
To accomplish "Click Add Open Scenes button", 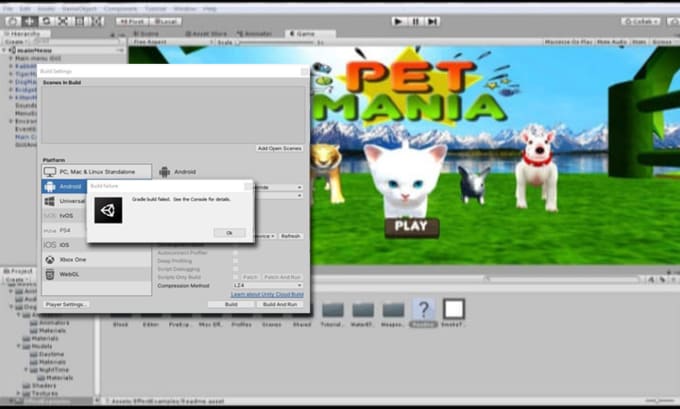I will [279, 148].
